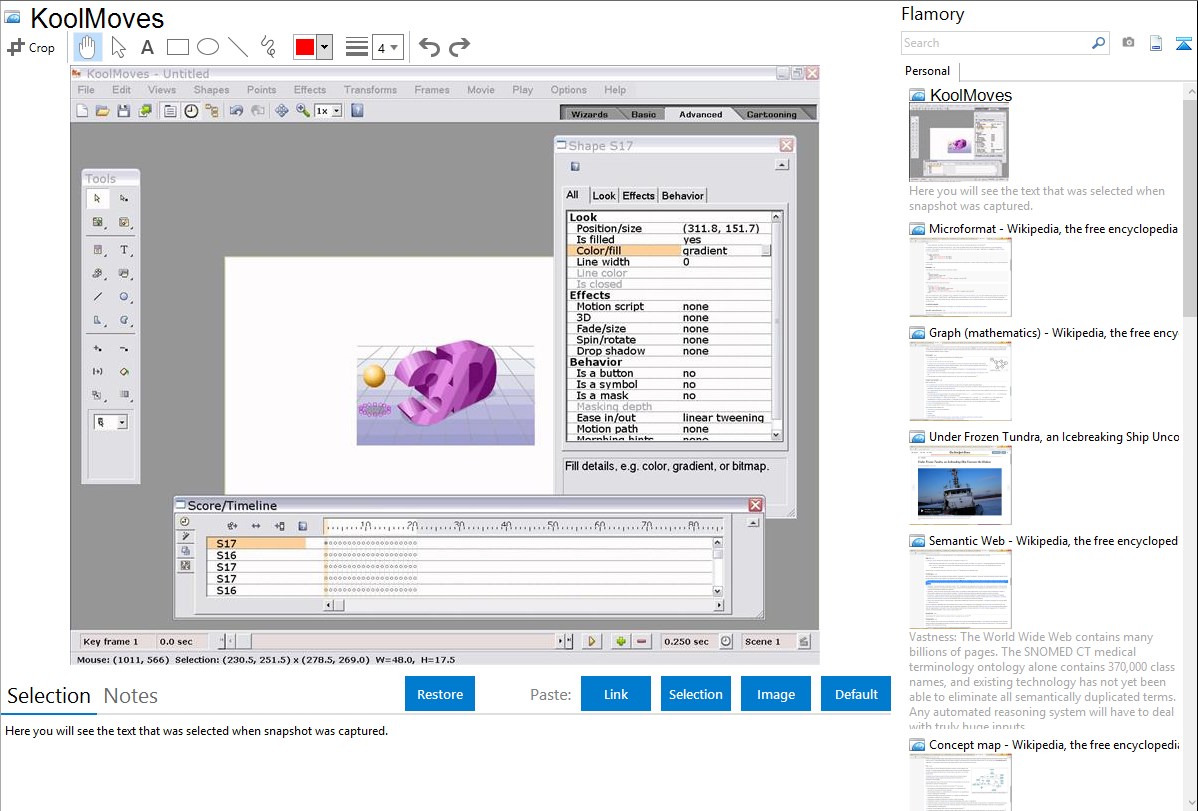Open the Transforms menu
This screenshot has width=1198, height=811.
pyautogui.click(x=371, y=89)
